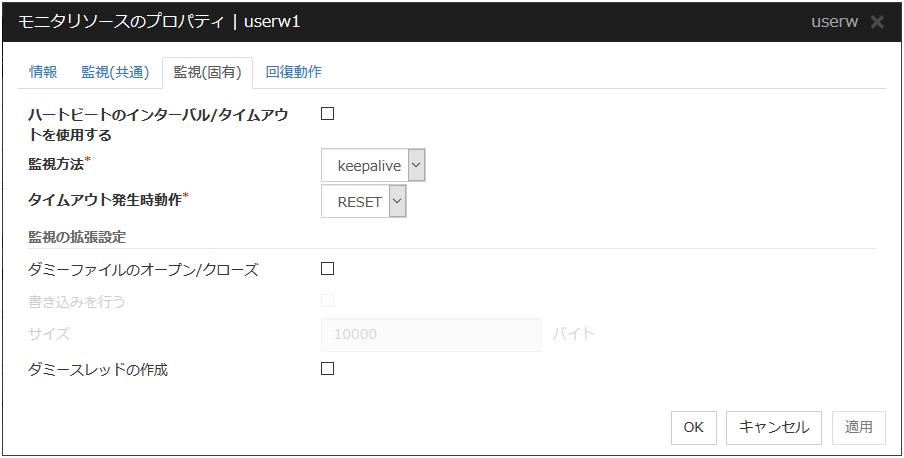Enable ハートビートのインターバル/タイムアウト checkbox
Viewport: 904px width, 458px height.
(x=327, y=113)
